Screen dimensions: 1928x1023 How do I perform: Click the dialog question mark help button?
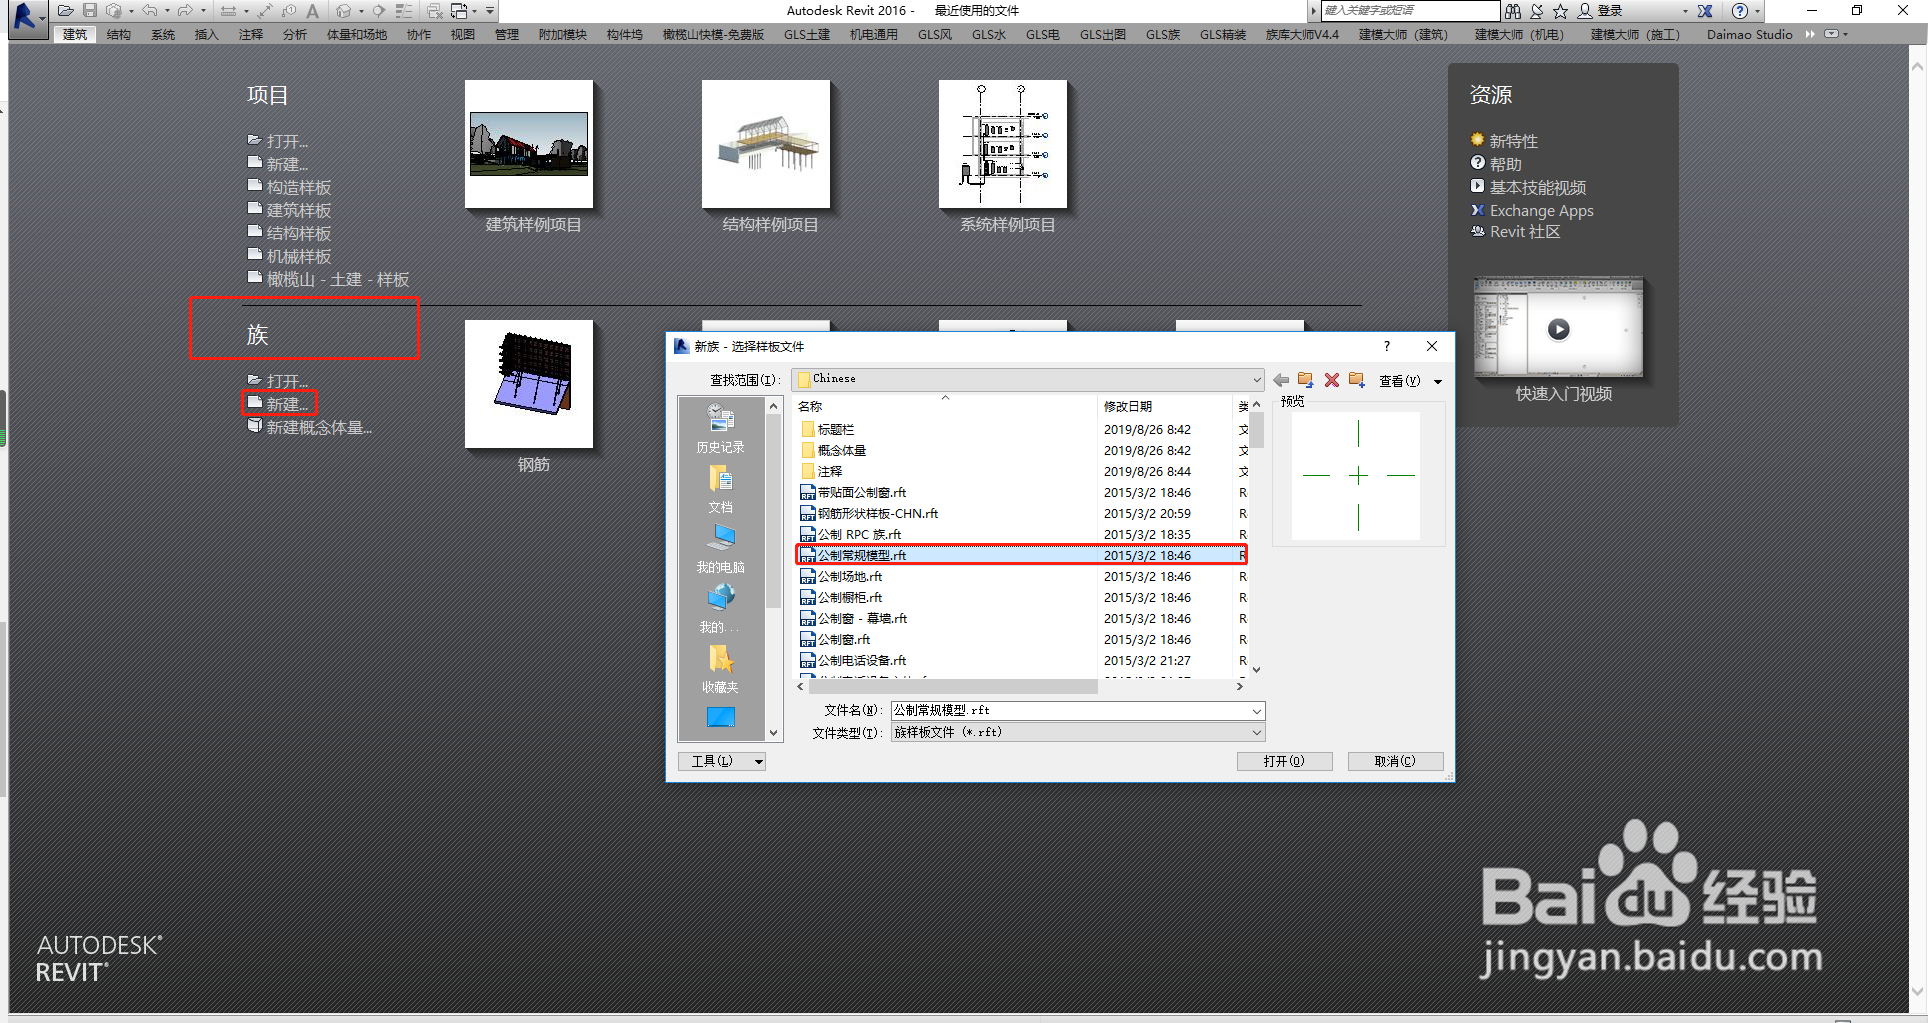pos(1386,346)
